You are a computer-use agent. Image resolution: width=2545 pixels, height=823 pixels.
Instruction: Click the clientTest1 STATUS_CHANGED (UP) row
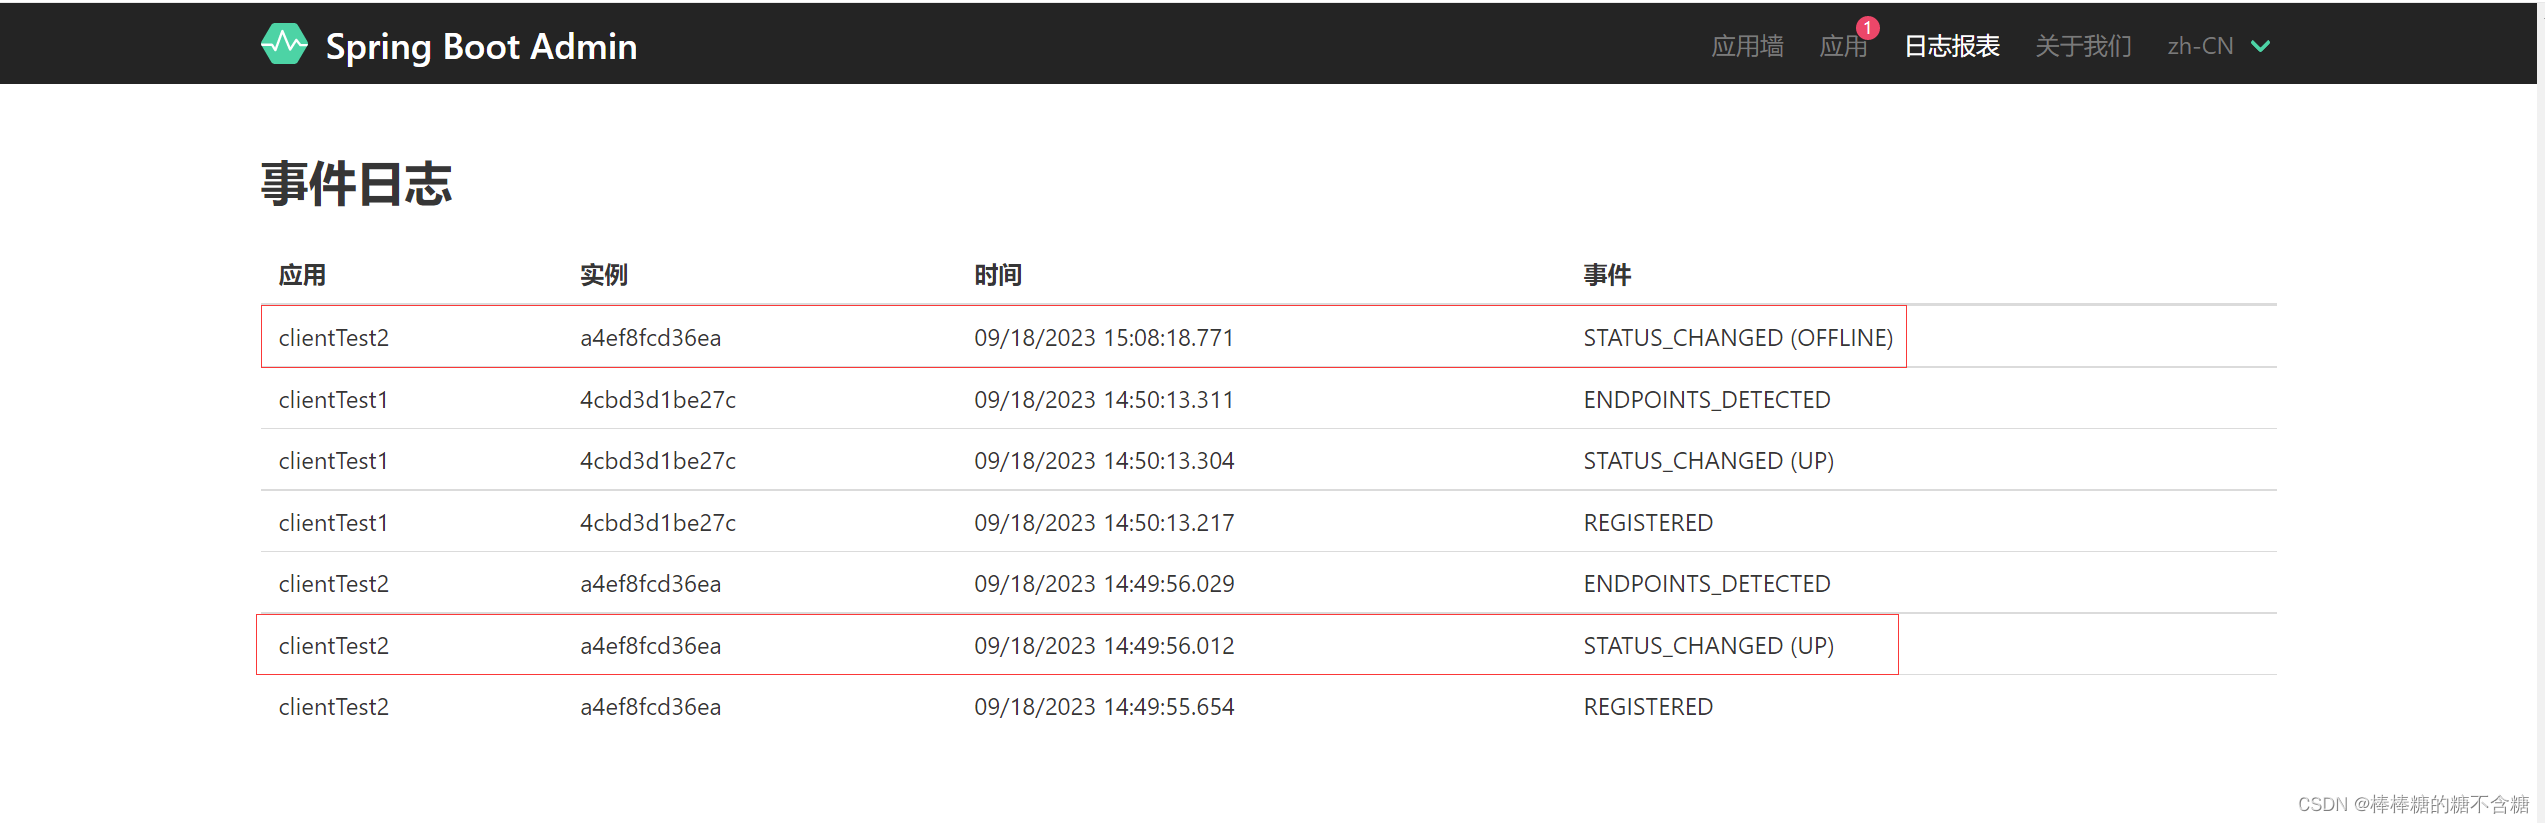click(1084, 461)
